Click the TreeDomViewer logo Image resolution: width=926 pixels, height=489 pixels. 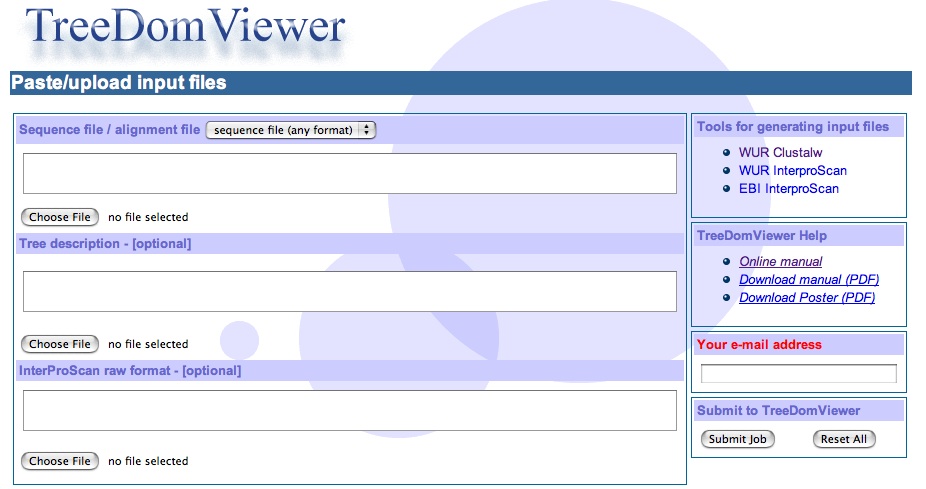186,32
